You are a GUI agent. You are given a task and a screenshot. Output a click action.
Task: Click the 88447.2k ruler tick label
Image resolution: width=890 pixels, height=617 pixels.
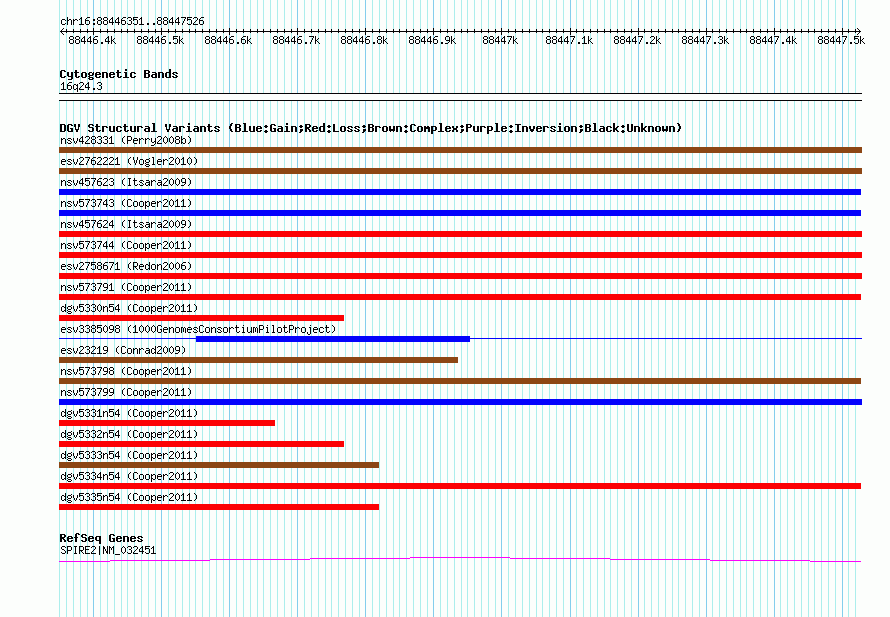point(637,40)
